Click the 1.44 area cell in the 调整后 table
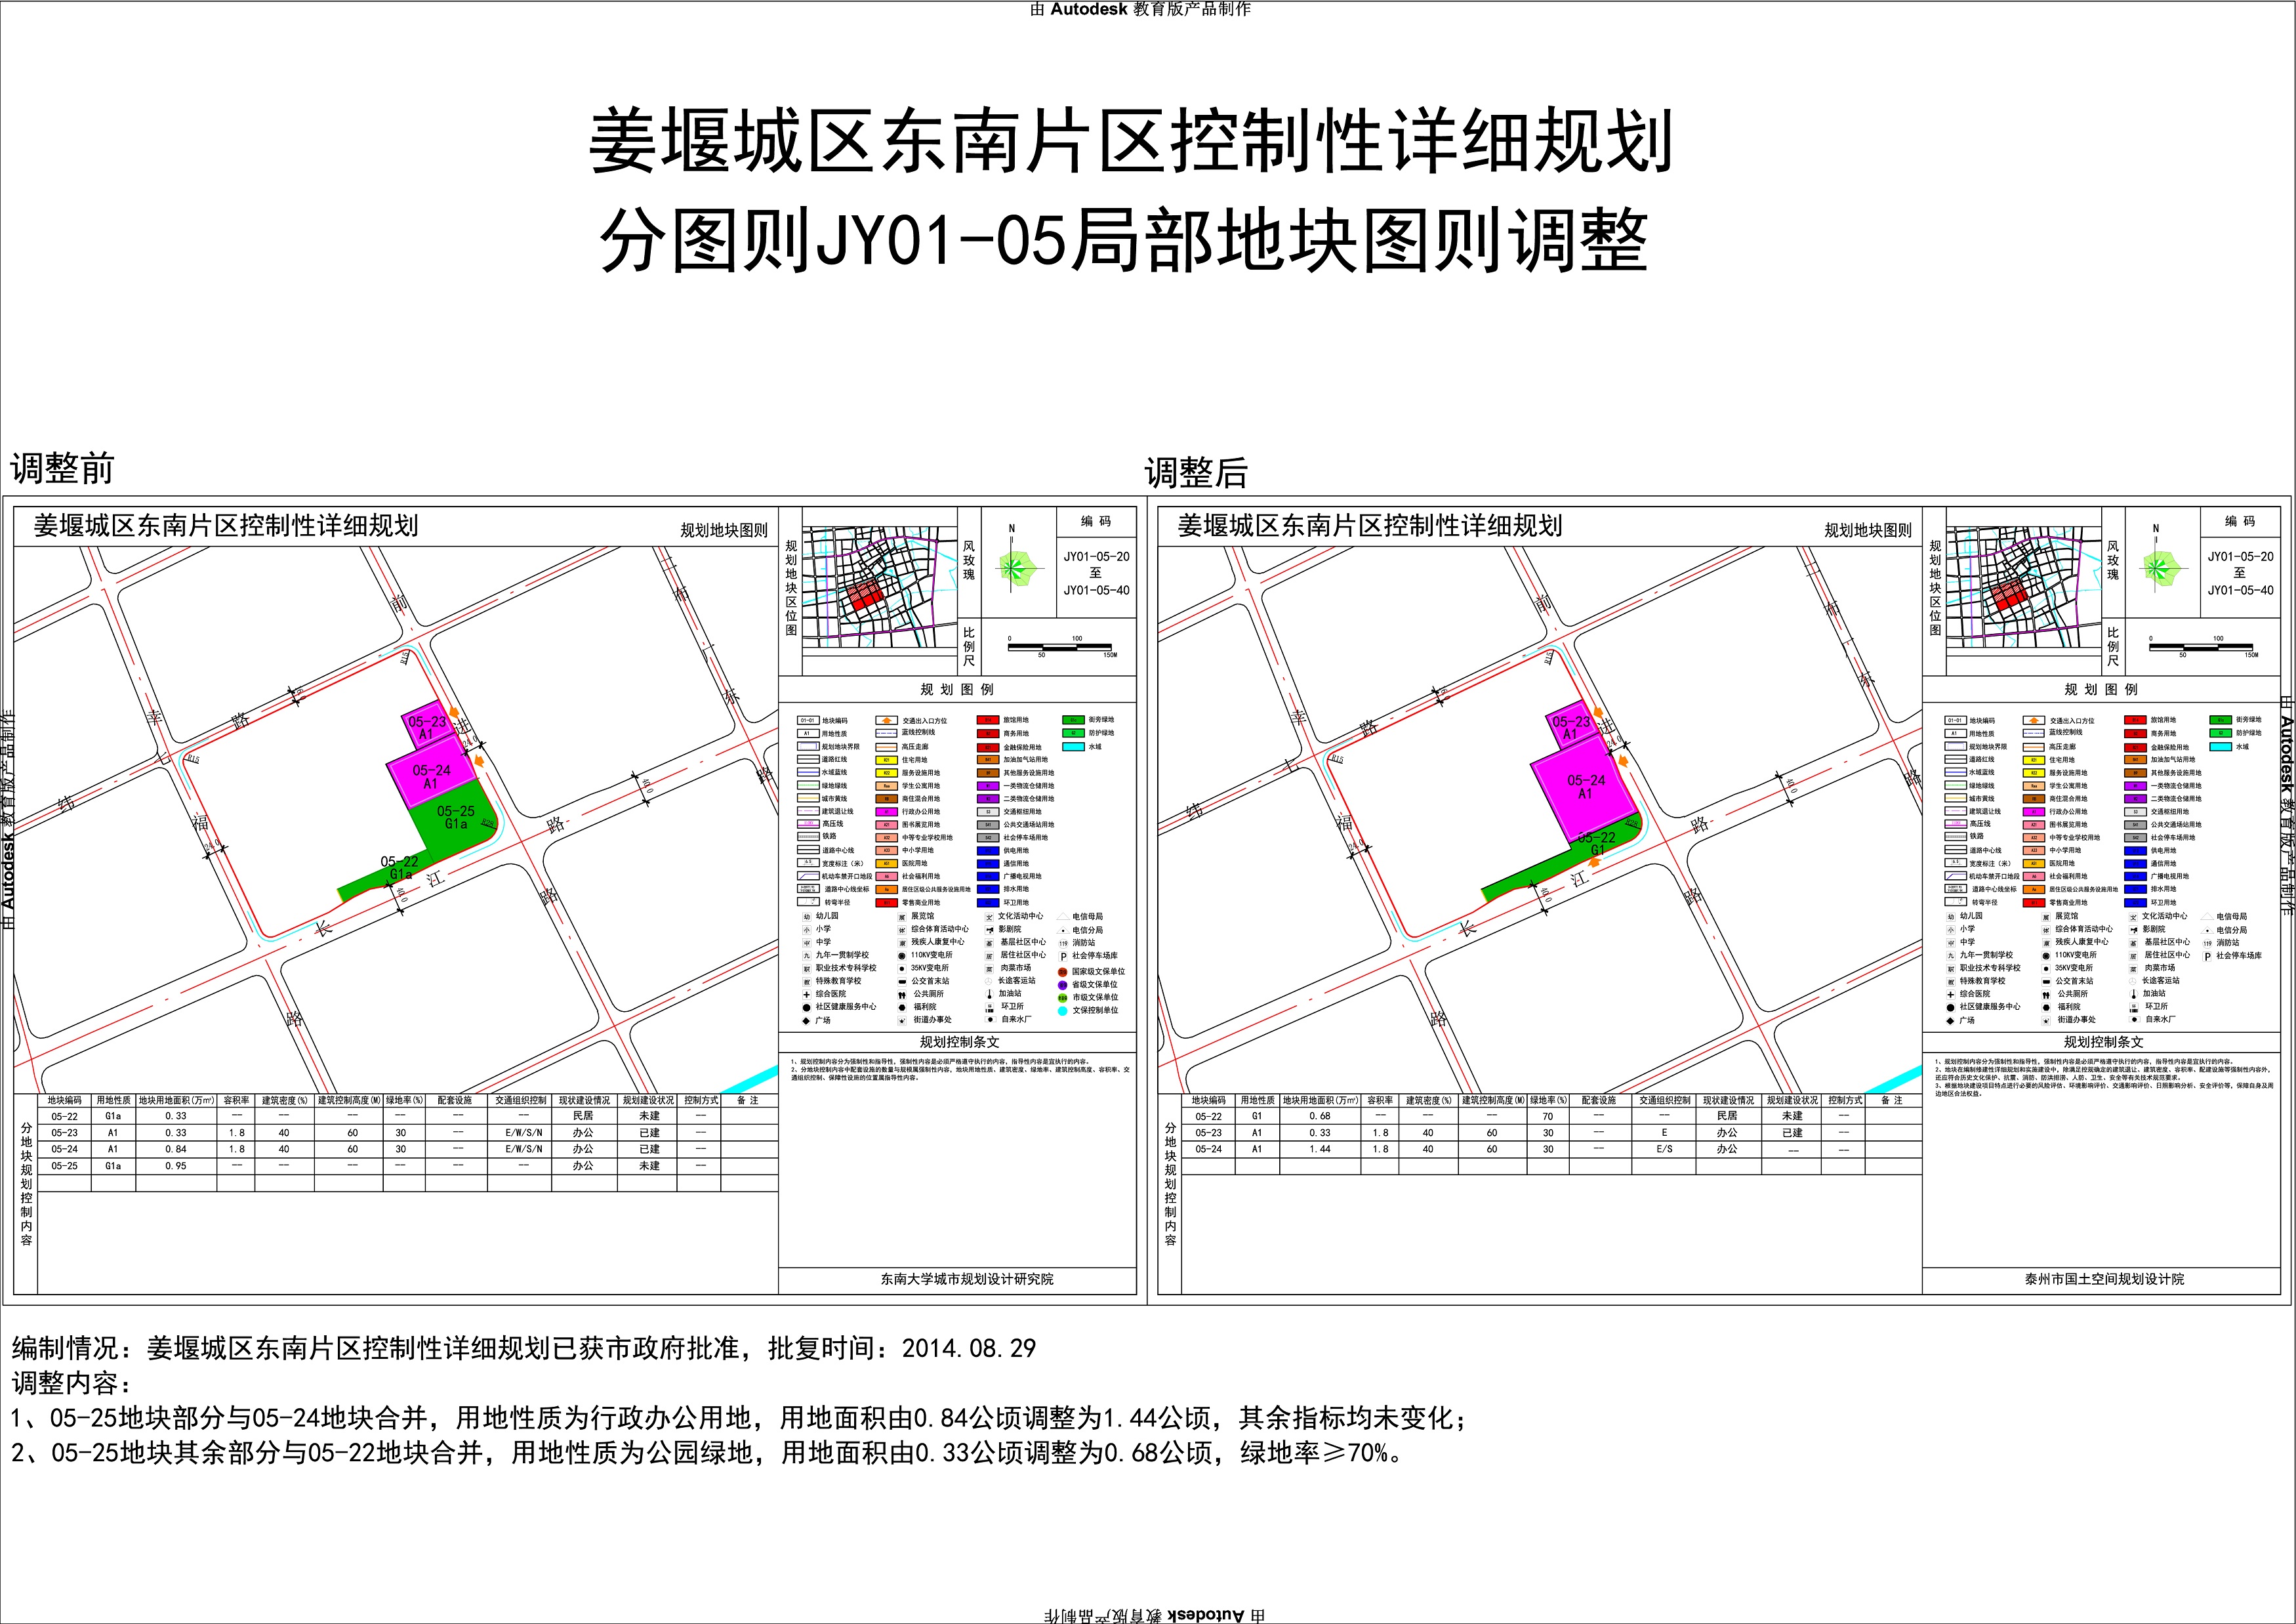The height and width of the screenshot is (1624, 2296). 1320,1149
